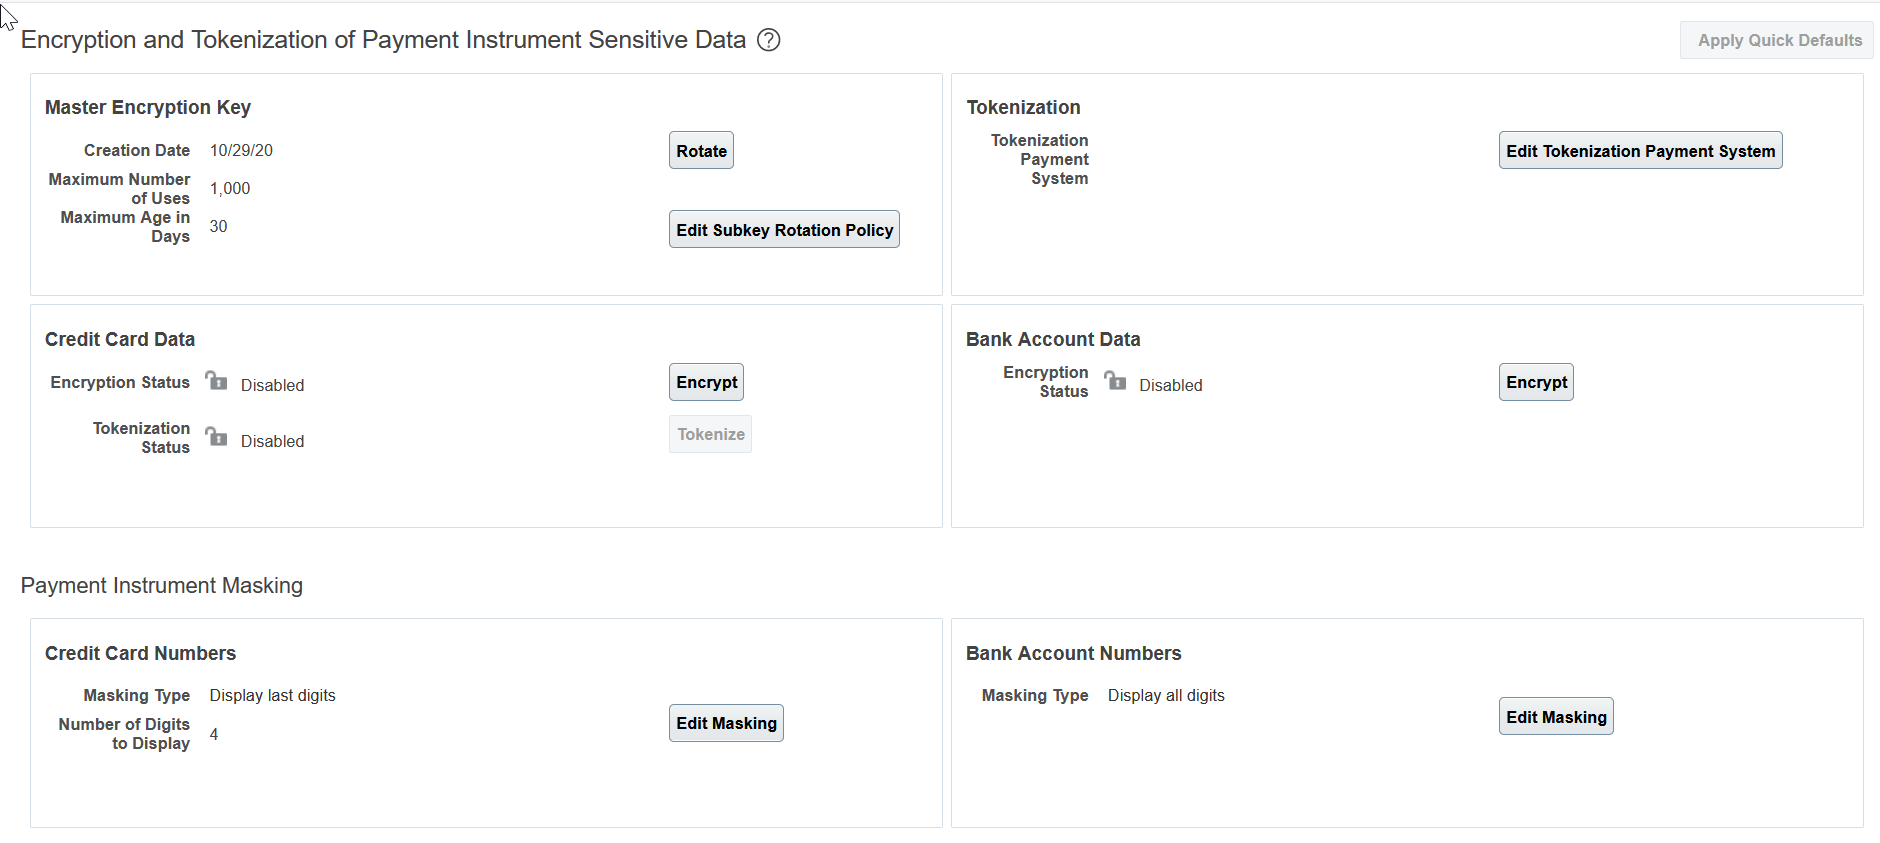Click the Creation Date value 10/29/20
Image resolution: width=1880 pixels, height=843 pixels.
coord(240,150)
